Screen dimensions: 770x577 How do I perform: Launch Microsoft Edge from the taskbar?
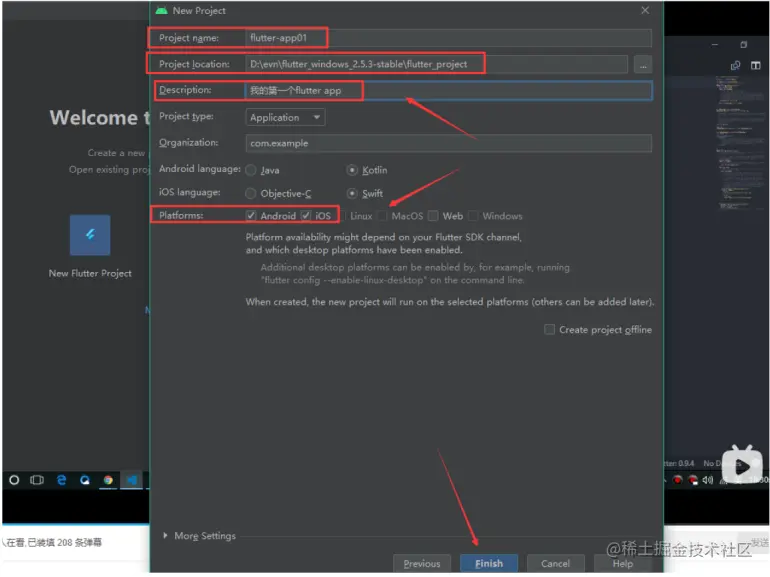click(x=61, y=480)
